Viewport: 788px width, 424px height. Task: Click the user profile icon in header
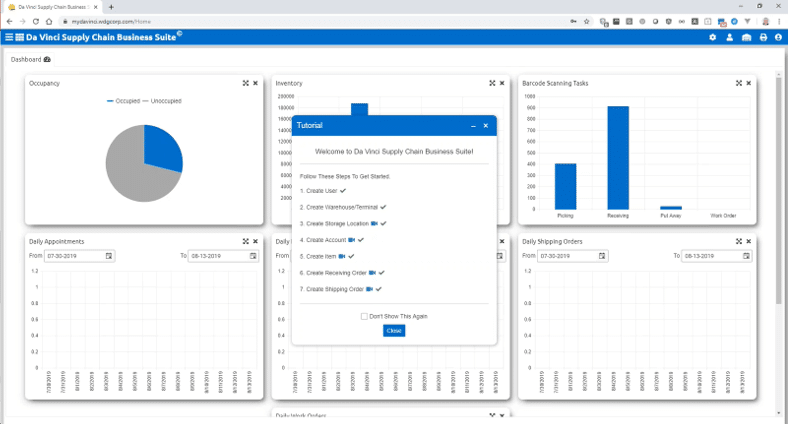pyautogui.click(x=729, y=37)
